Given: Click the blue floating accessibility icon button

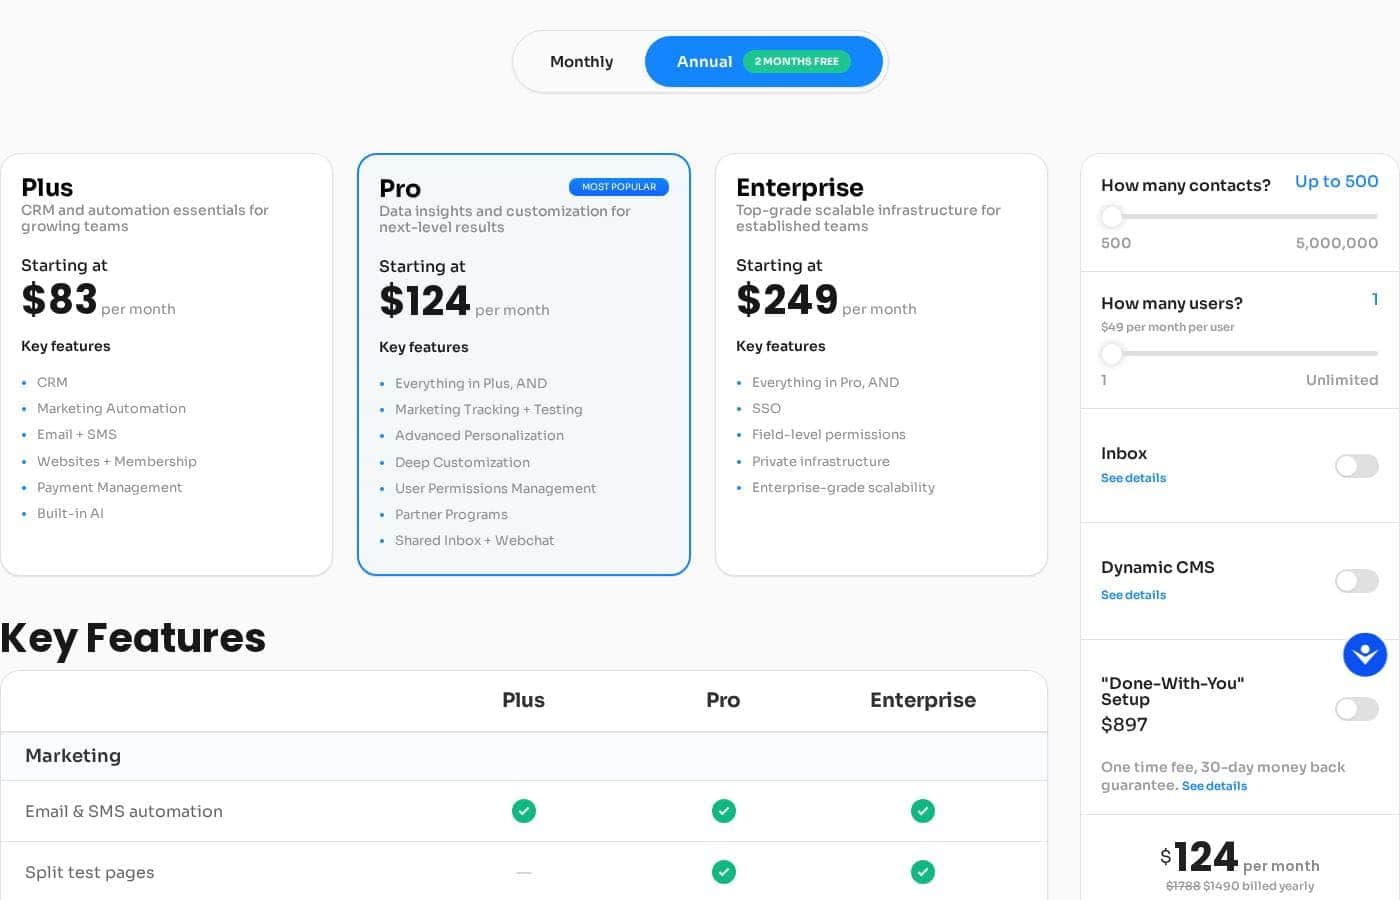Looking at the screenshot, I should click(x=1365, y=655).
